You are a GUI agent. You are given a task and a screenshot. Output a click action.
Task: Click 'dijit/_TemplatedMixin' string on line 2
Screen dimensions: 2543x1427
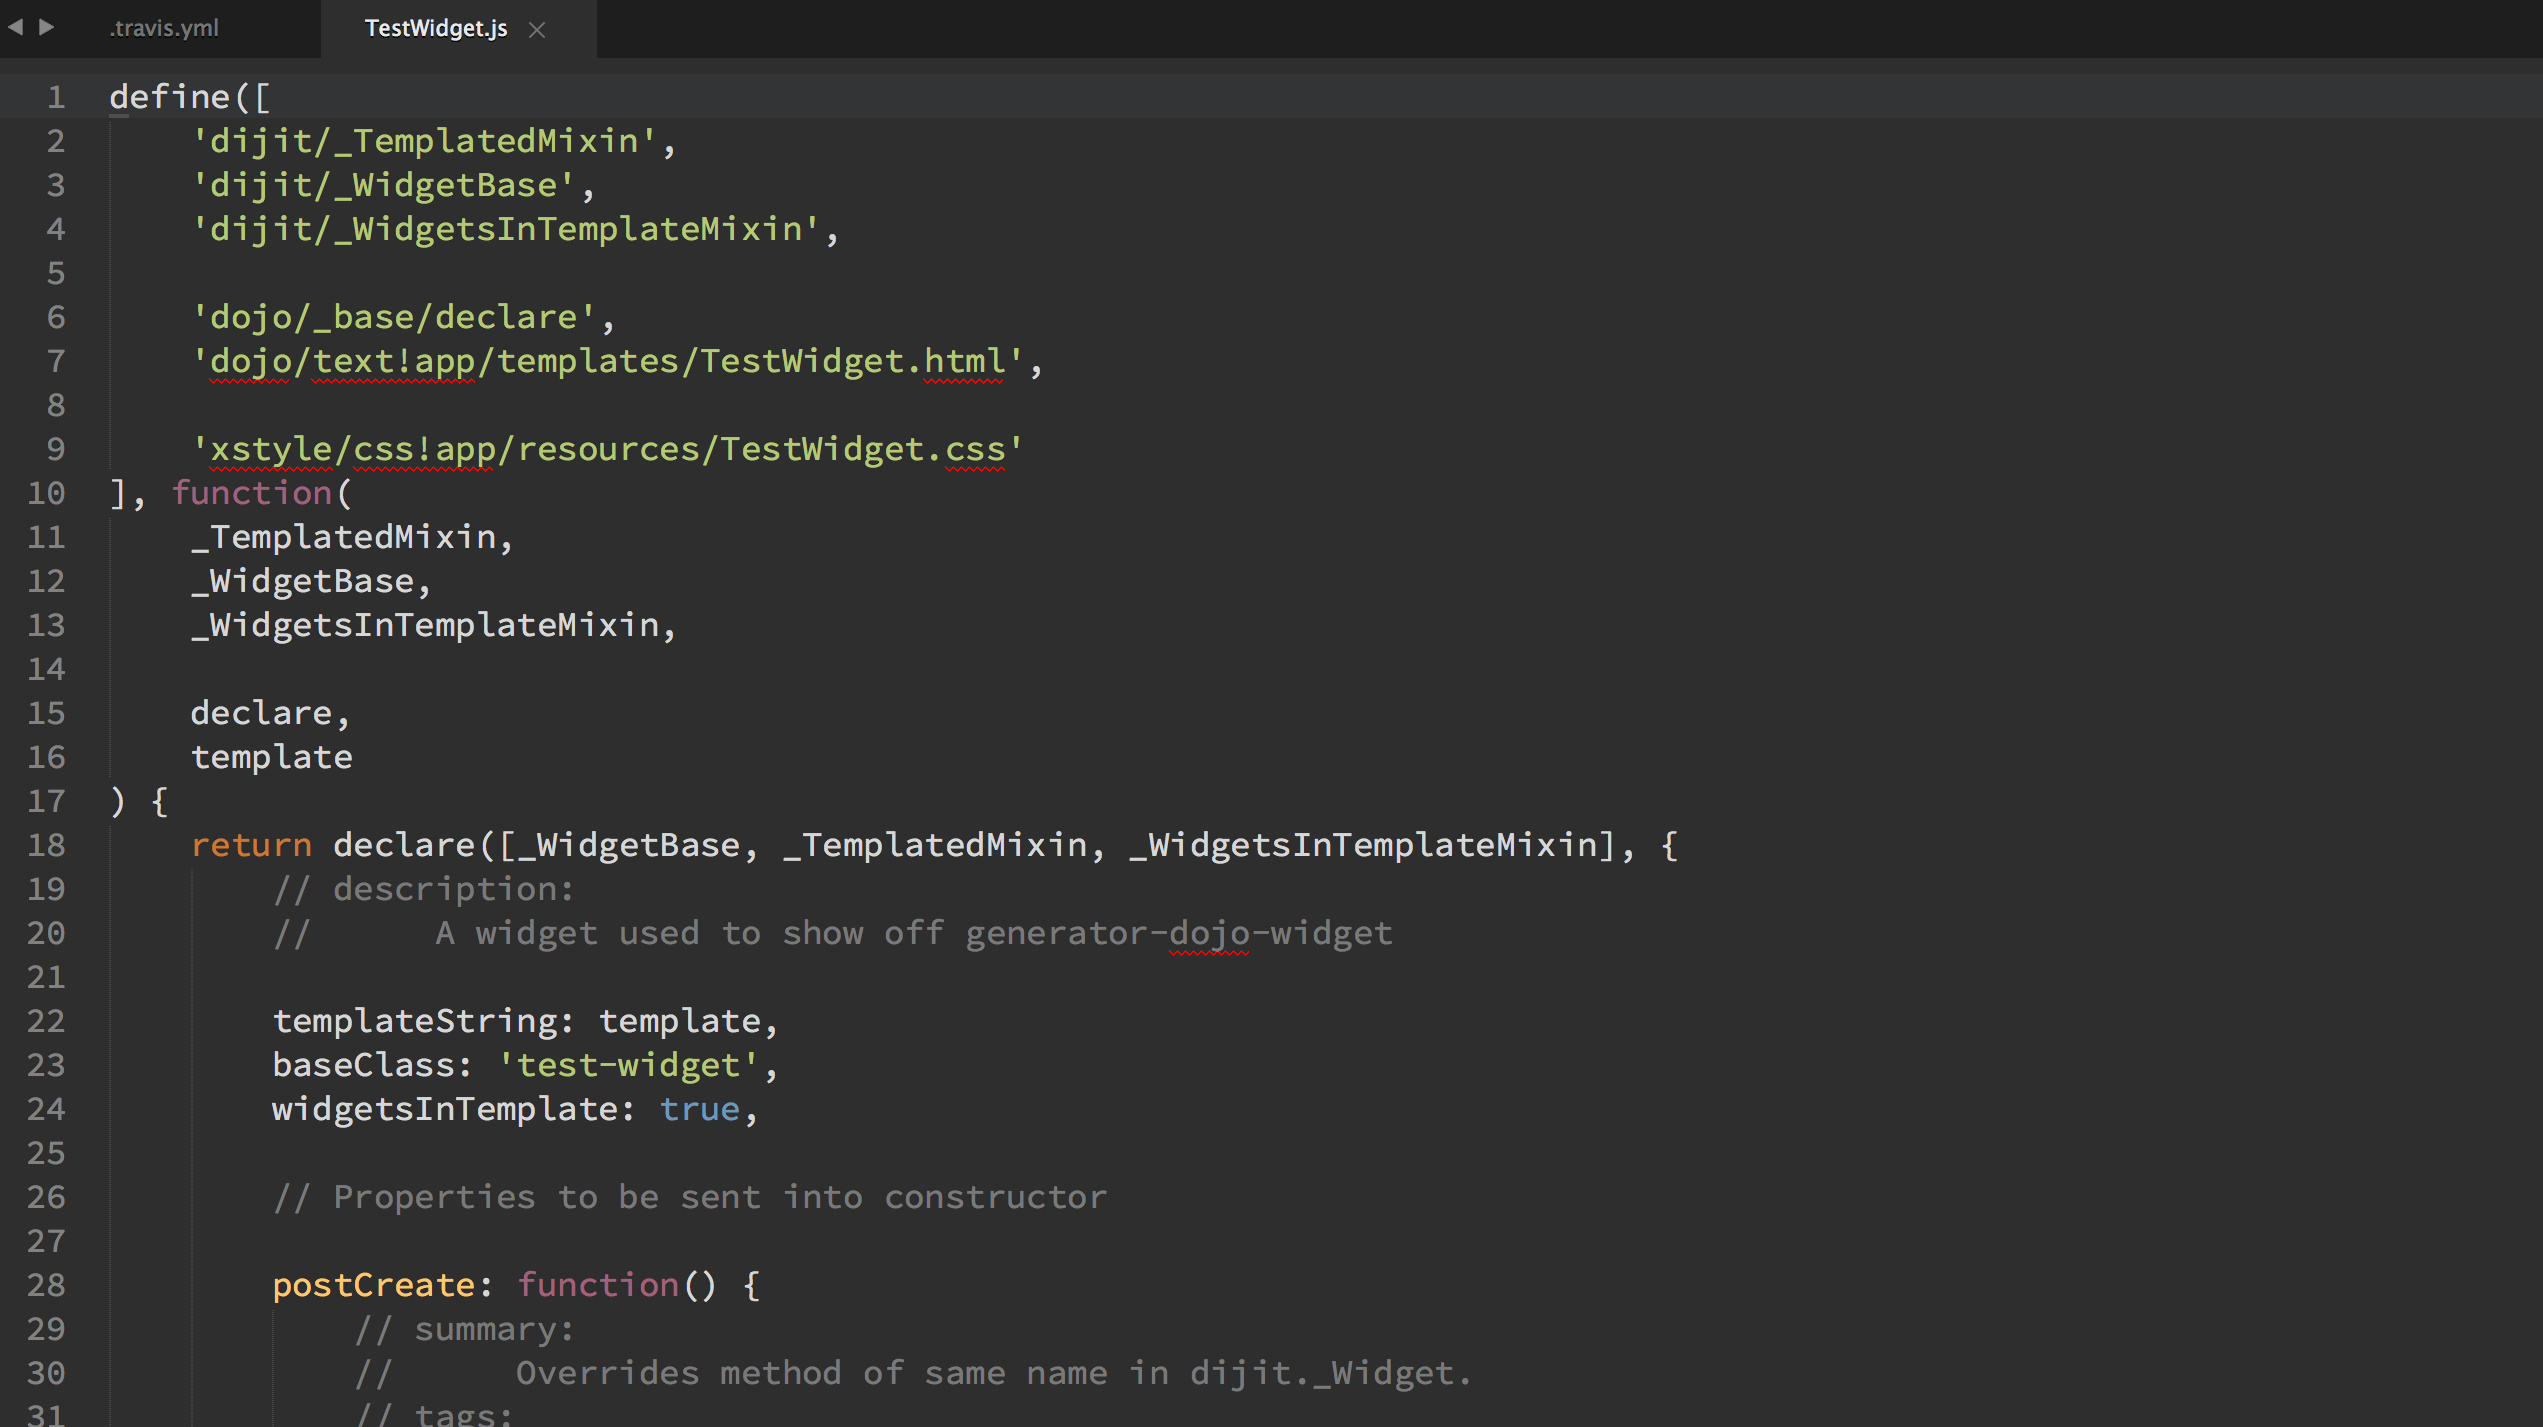424,141
